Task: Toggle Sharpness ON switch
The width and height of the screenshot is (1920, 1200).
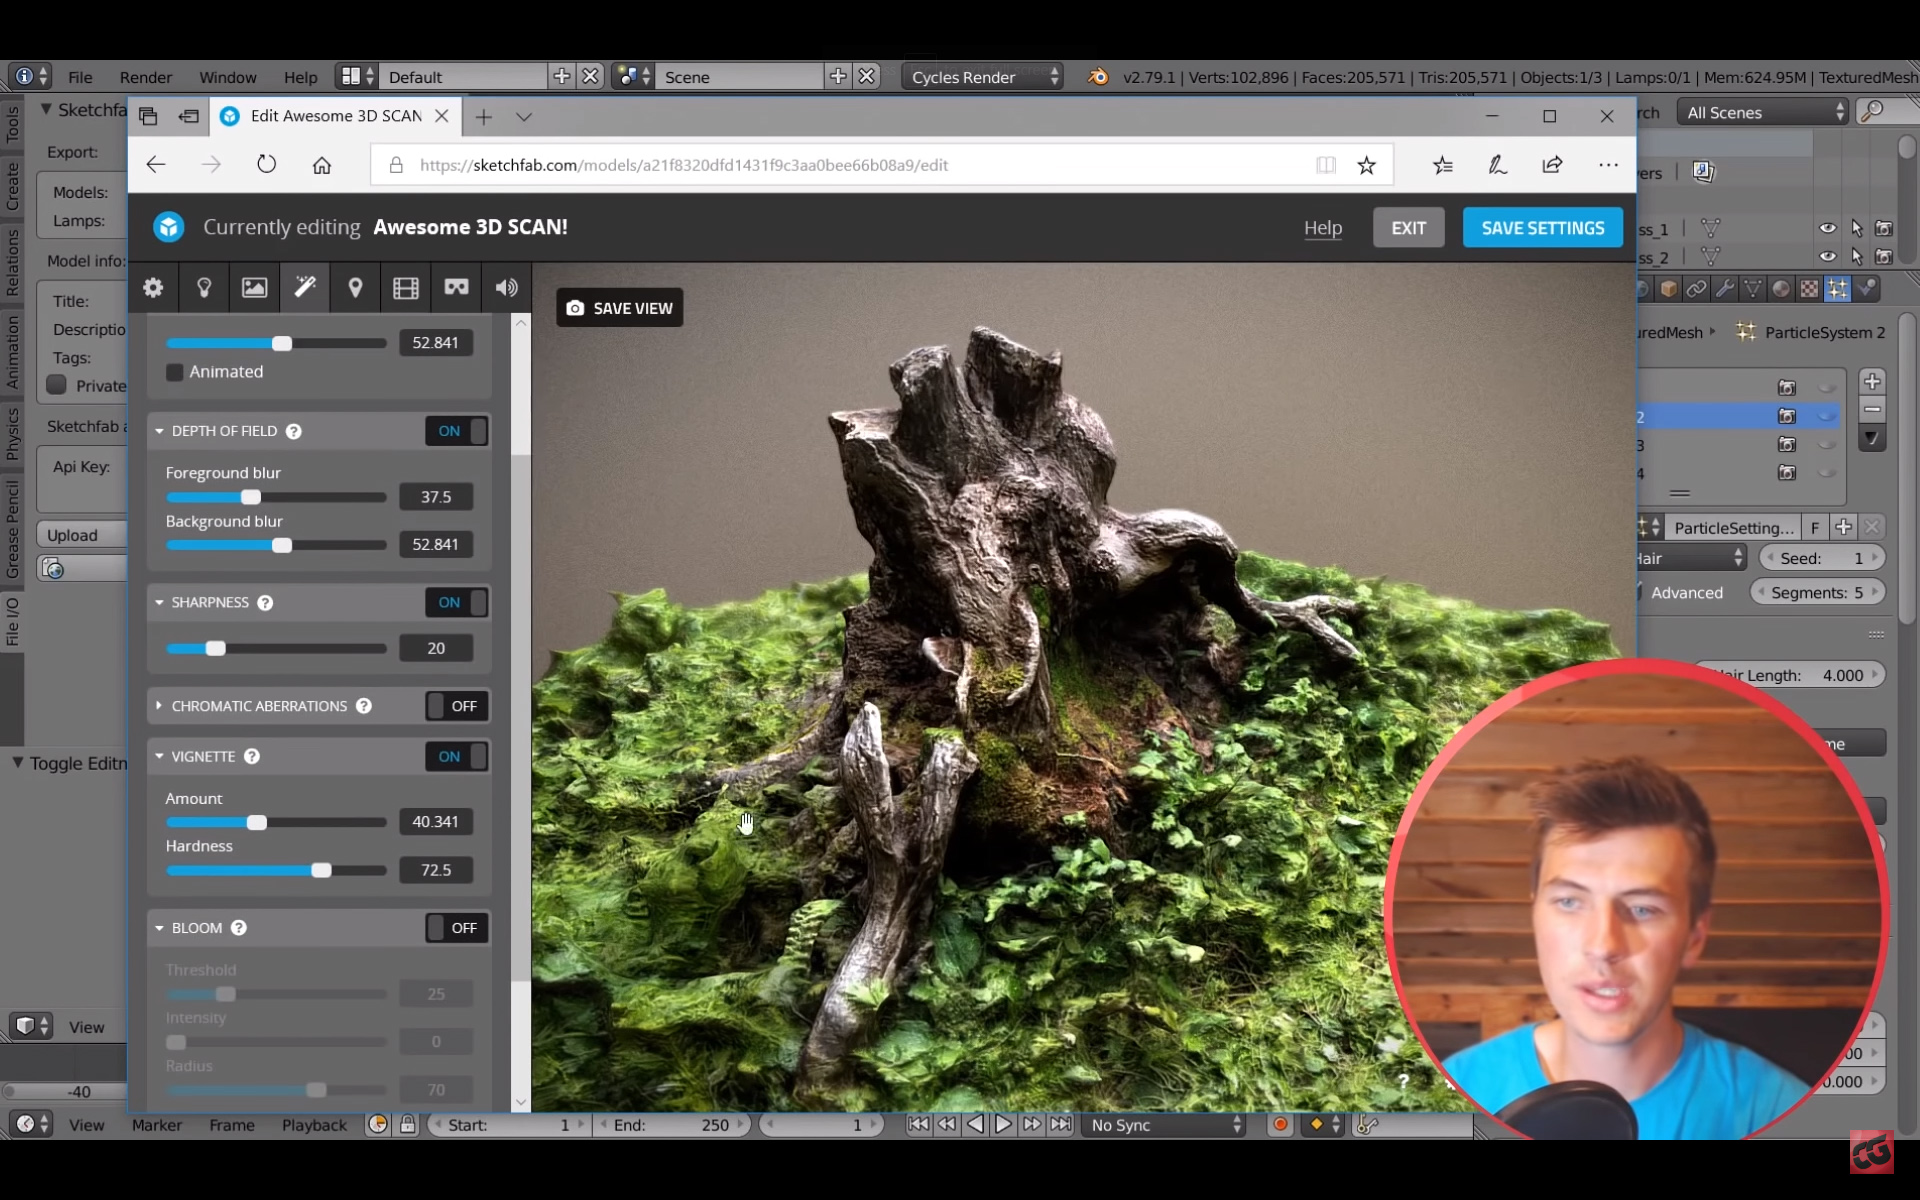Action: point(457,603)
